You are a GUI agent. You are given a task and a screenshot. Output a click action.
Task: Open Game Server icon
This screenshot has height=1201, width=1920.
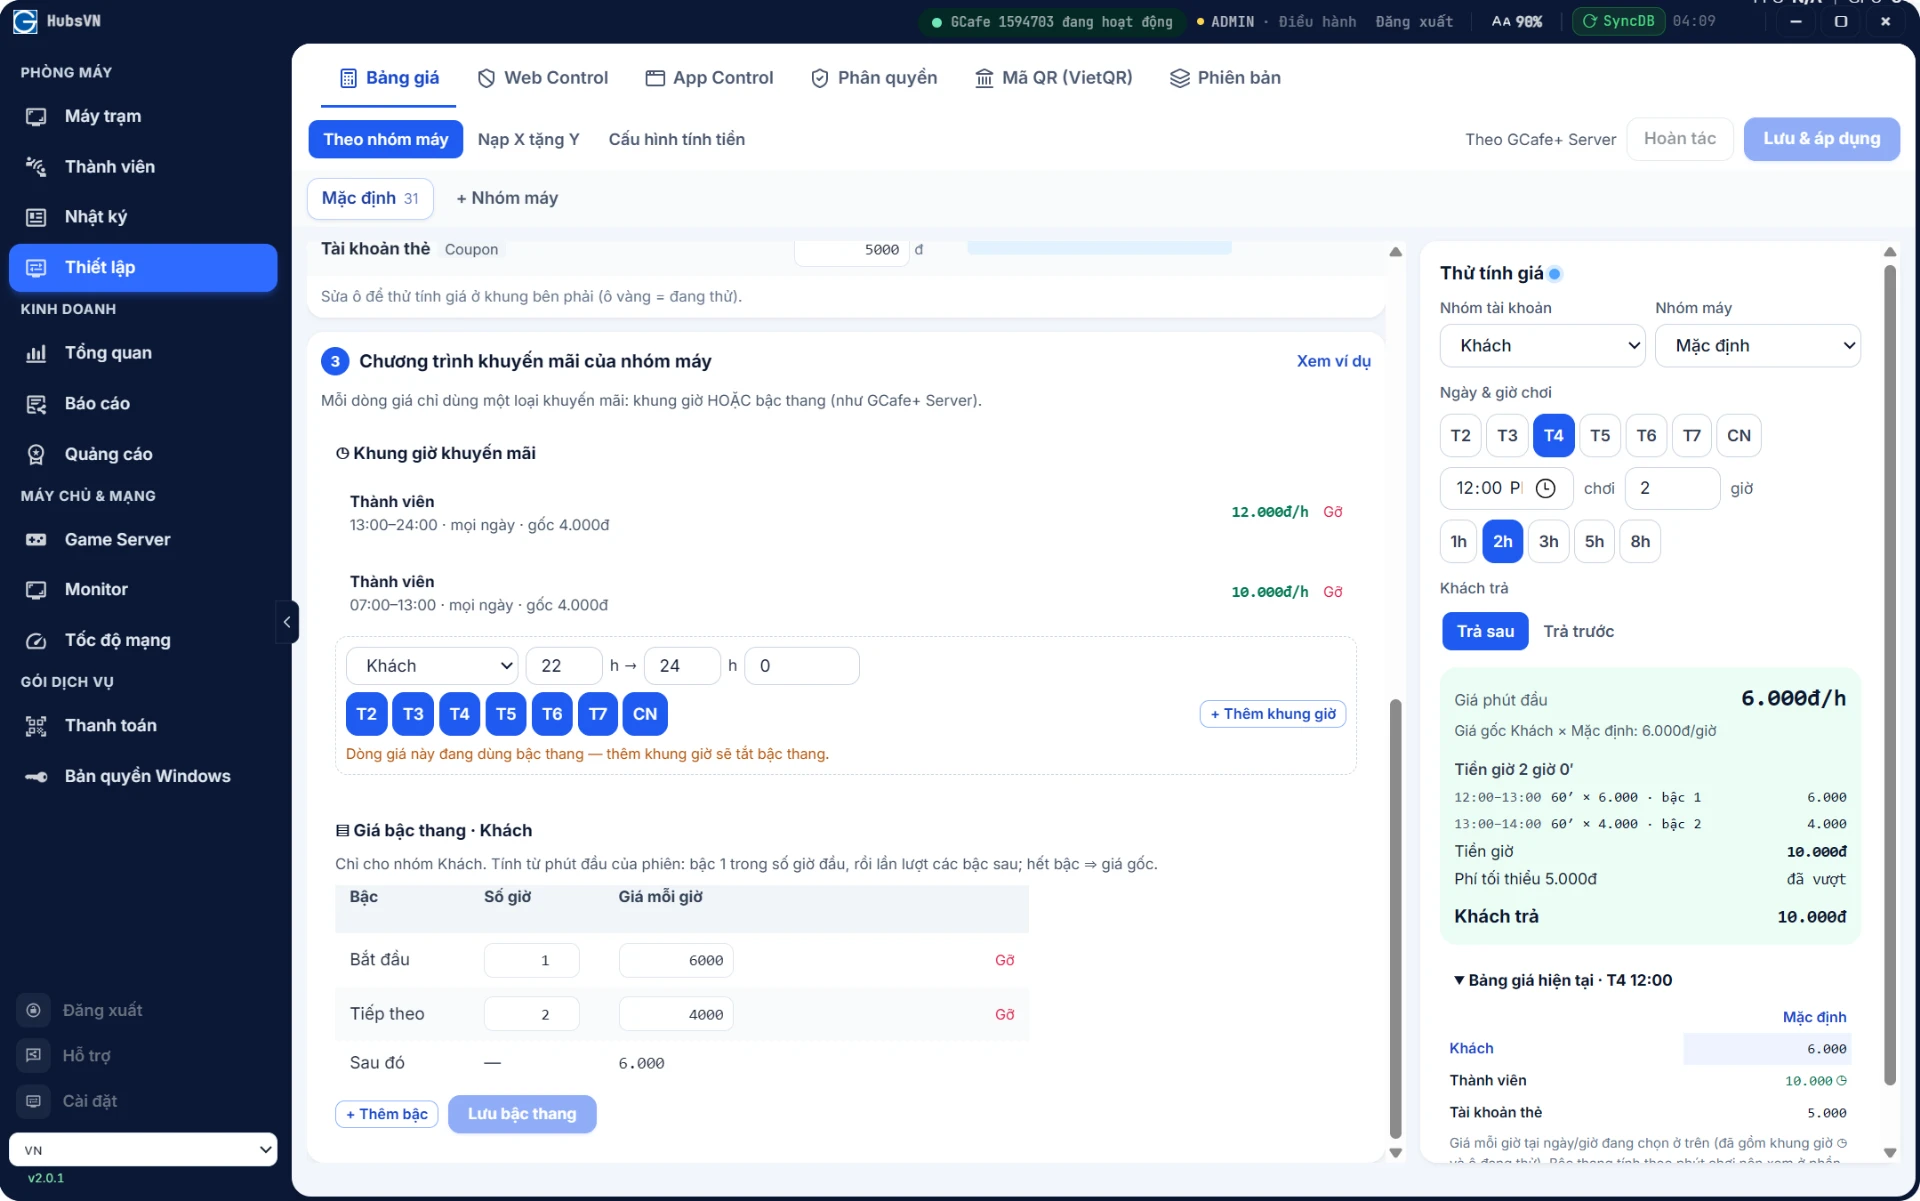coord(36,539)
